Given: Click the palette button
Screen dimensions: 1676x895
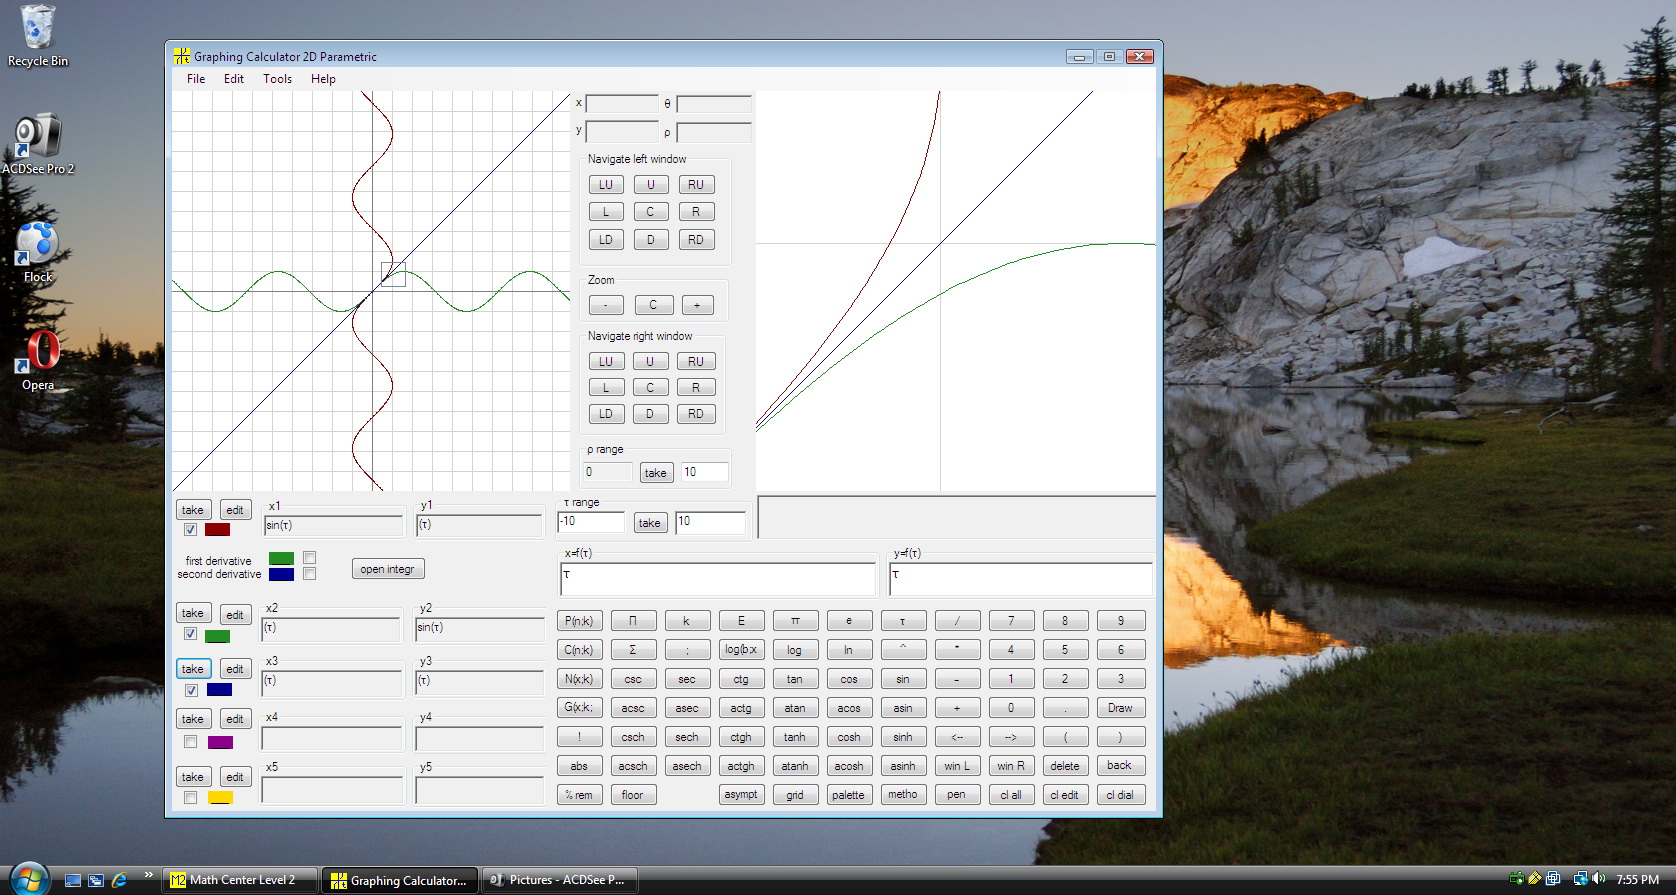Looking at the screenshot, I should click(x=848, y=795).
